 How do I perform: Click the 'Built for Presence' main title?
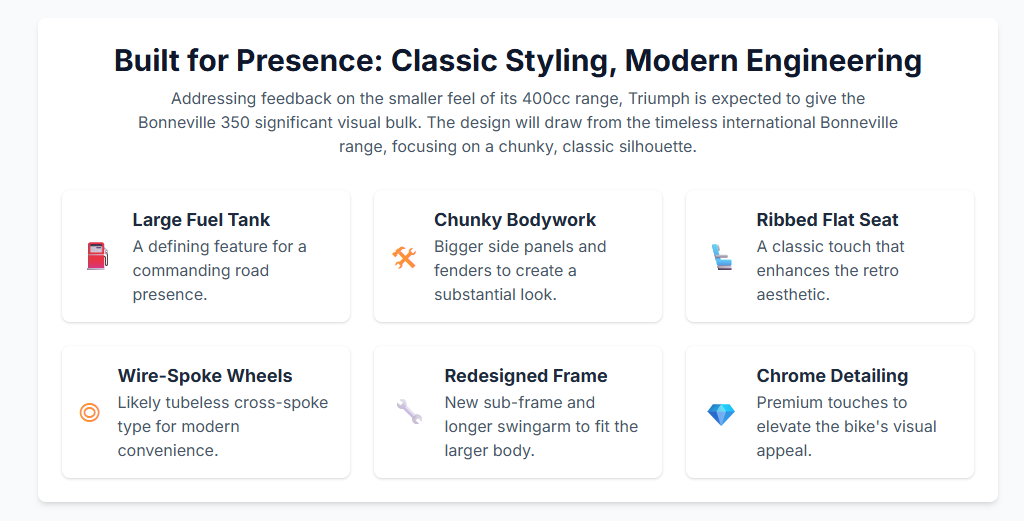pos(518,60)
